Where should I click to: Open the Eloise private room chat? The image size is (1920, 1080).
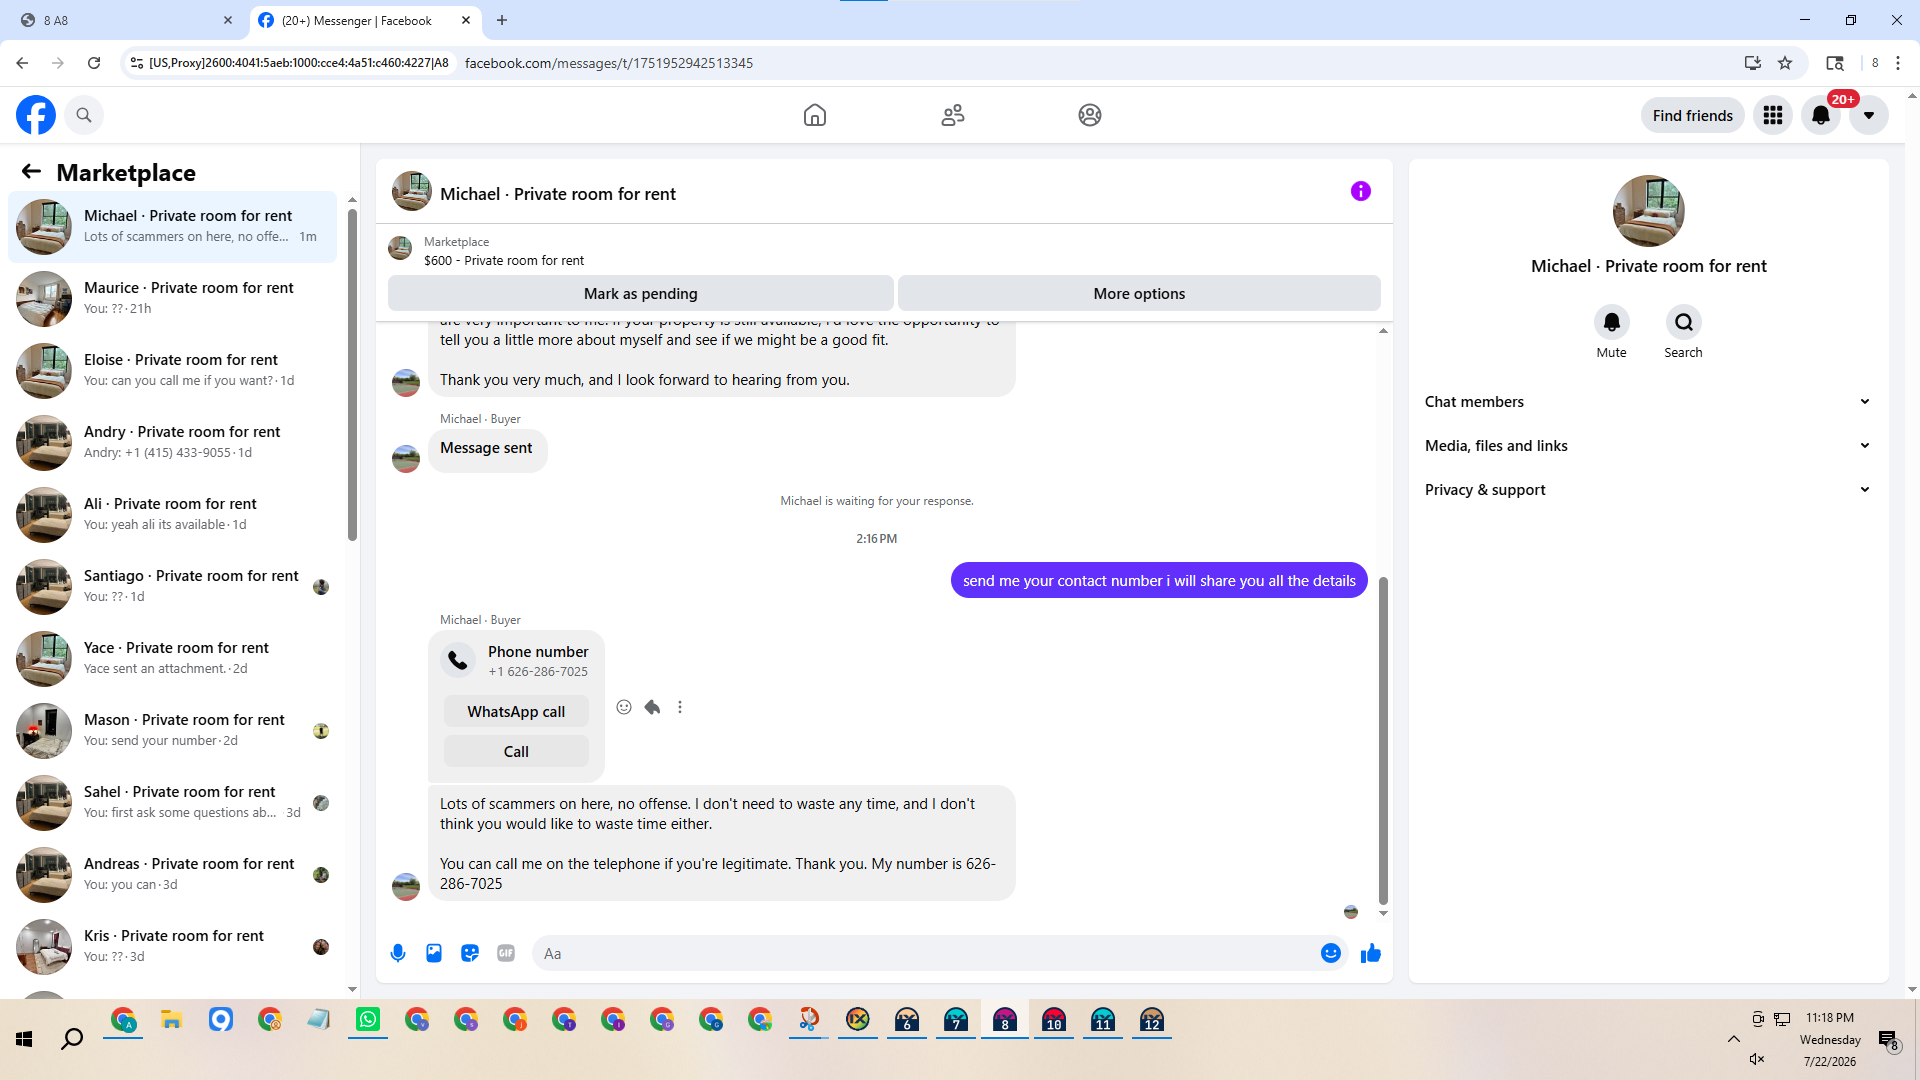pos(172,370)
